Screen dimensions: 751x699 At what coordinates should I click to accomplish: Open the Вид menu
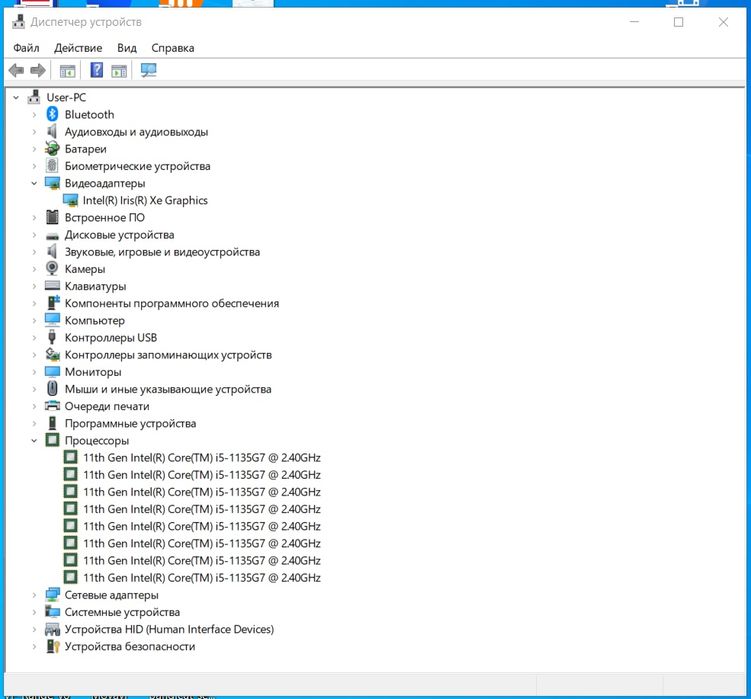pos(127,48)
